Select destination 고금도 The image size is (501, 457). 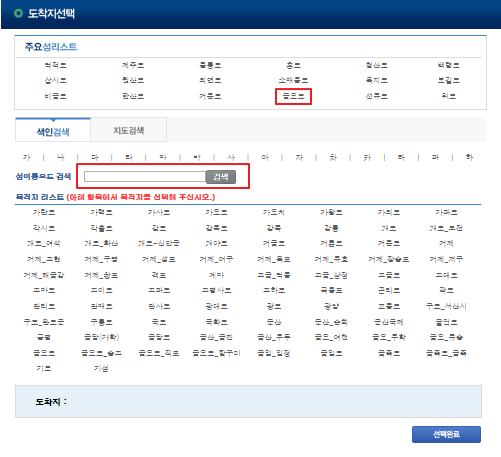pos(389,275)
